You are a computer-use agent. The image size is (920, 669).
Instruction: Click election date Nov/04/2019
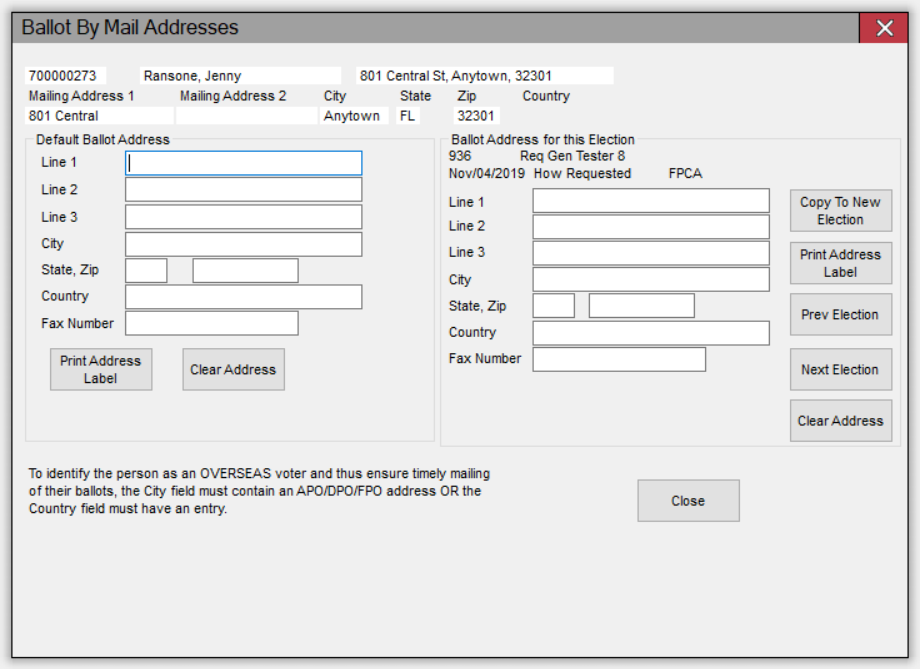point(486,174)
